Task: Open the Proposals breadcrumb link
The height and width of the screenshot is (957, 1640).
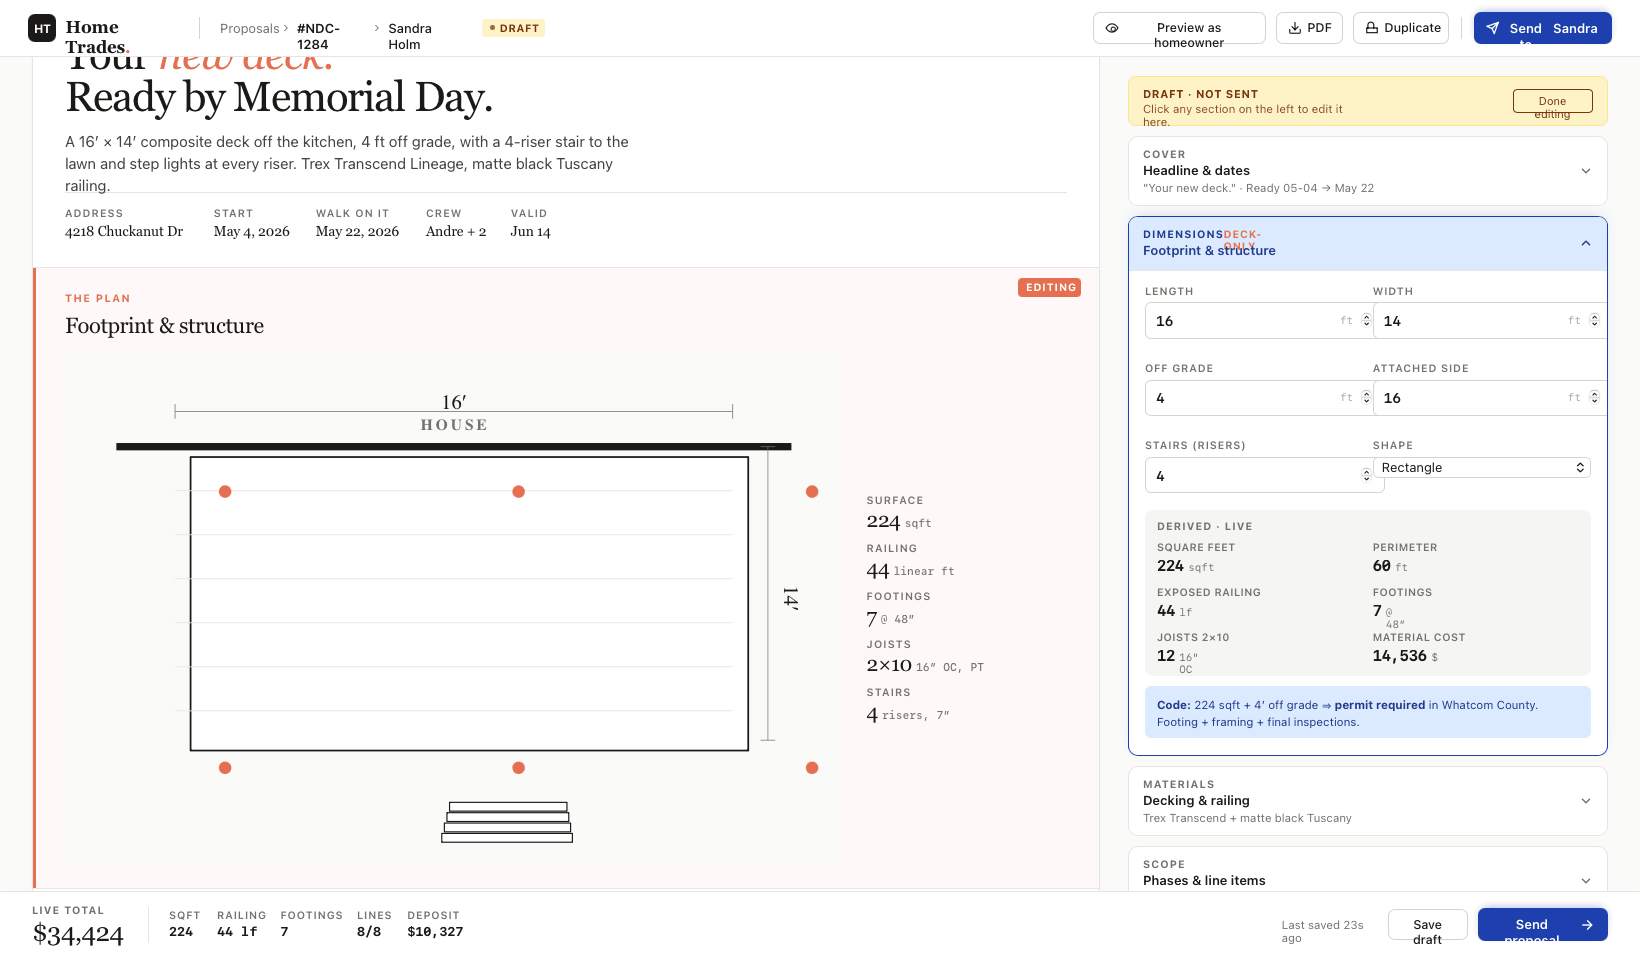Action: [x=249, y=28]
